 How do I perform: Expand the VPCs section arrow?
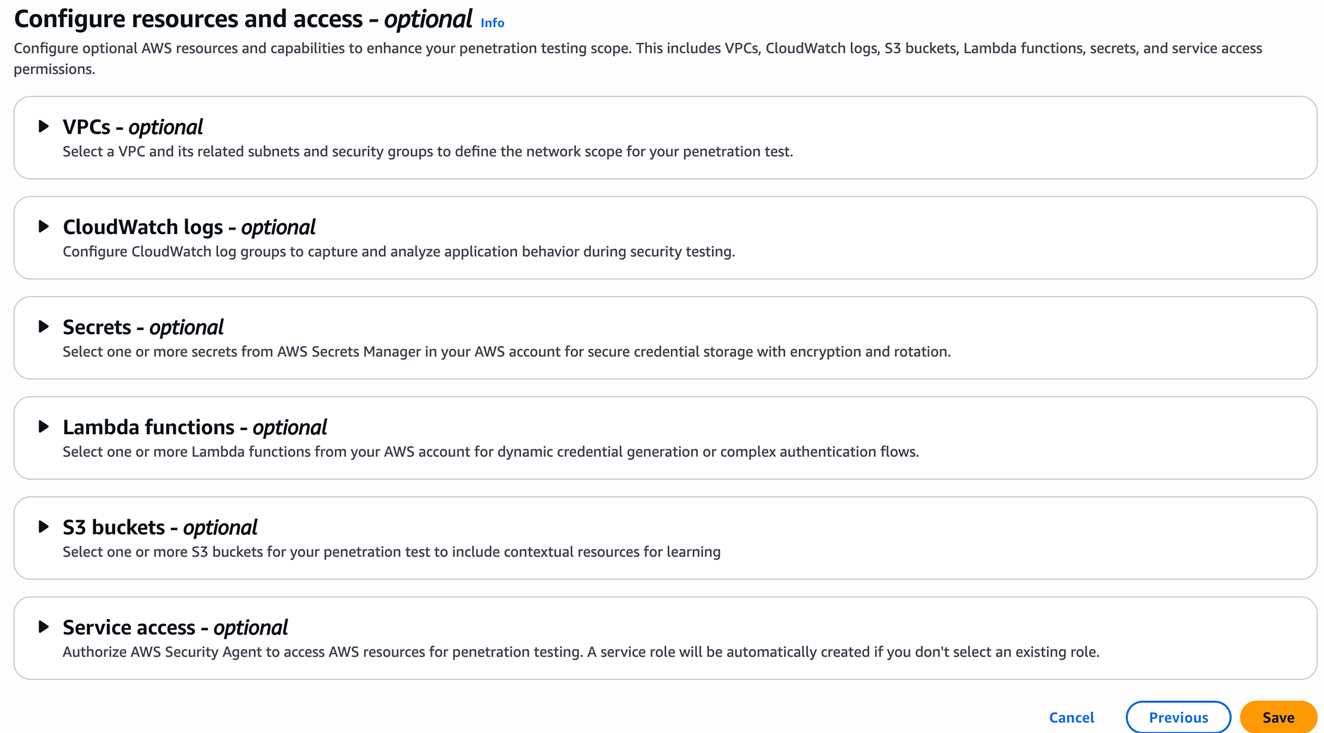point(44,127)
